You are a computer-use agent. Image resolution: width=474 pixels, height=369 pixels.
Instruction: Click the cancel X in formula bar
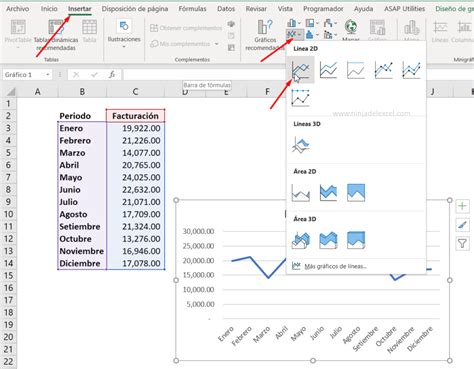click(x=76, y=75)
